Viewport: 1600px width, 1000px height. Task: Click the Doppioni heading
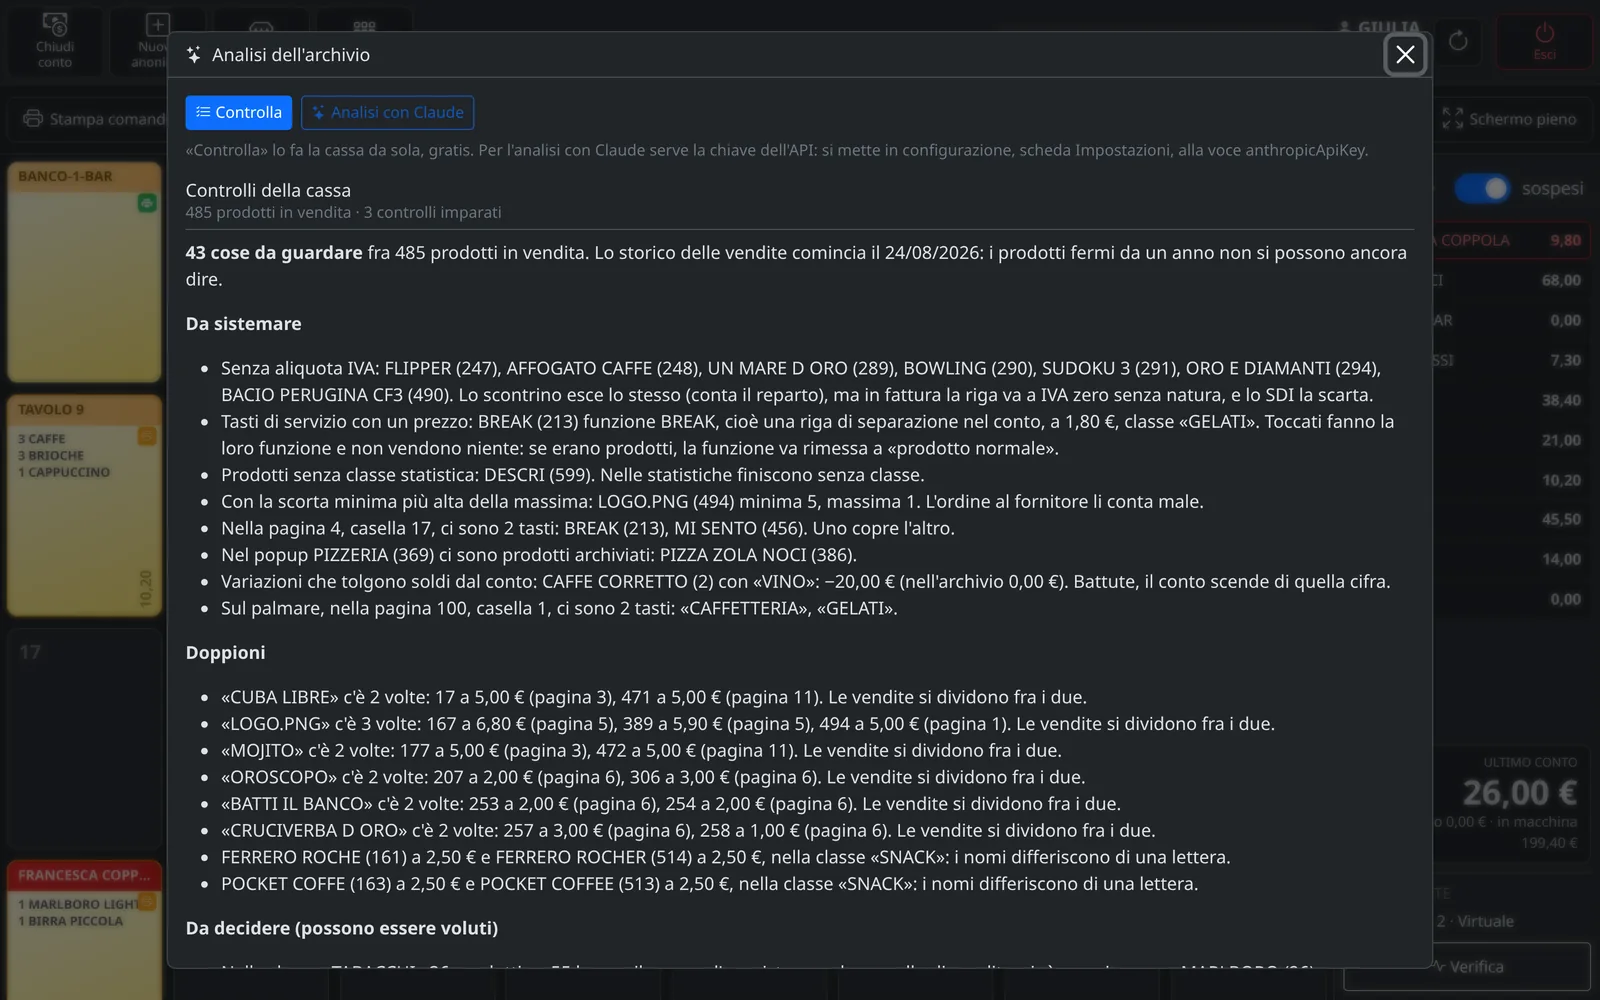(x=225, y=653)
